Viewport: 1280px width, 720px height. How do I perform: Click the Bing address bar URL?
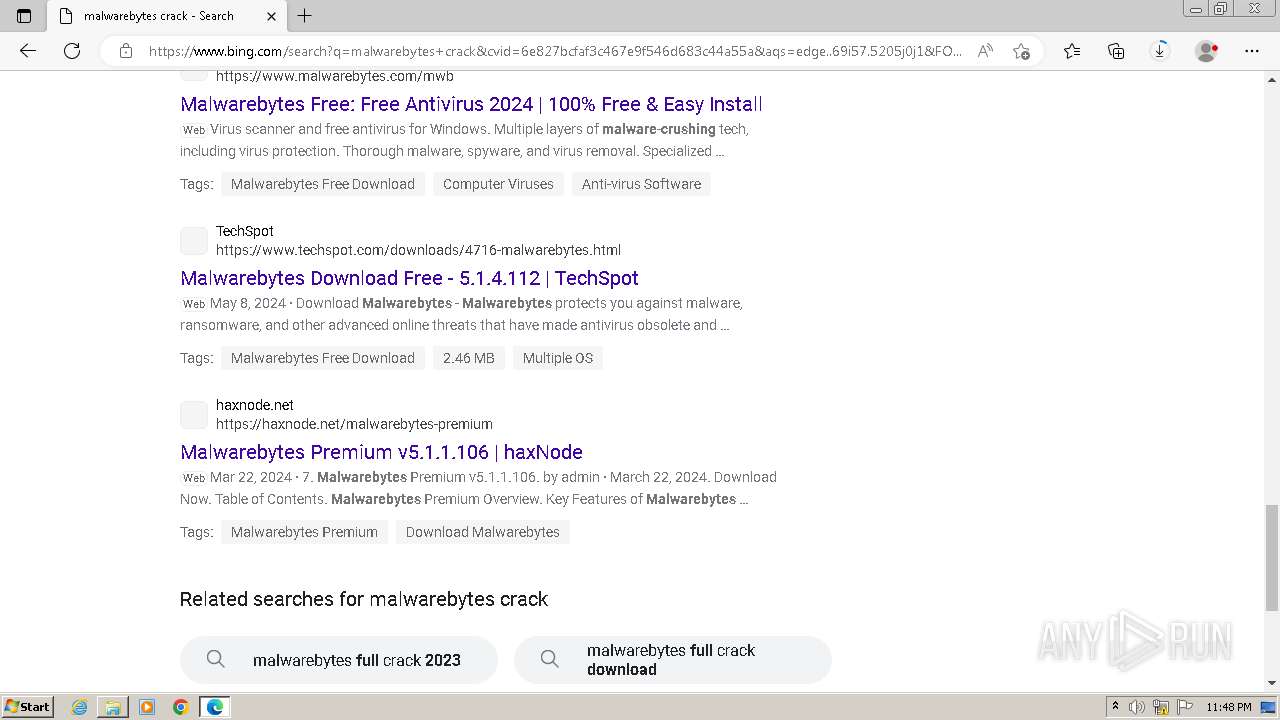tap(555, 51)
